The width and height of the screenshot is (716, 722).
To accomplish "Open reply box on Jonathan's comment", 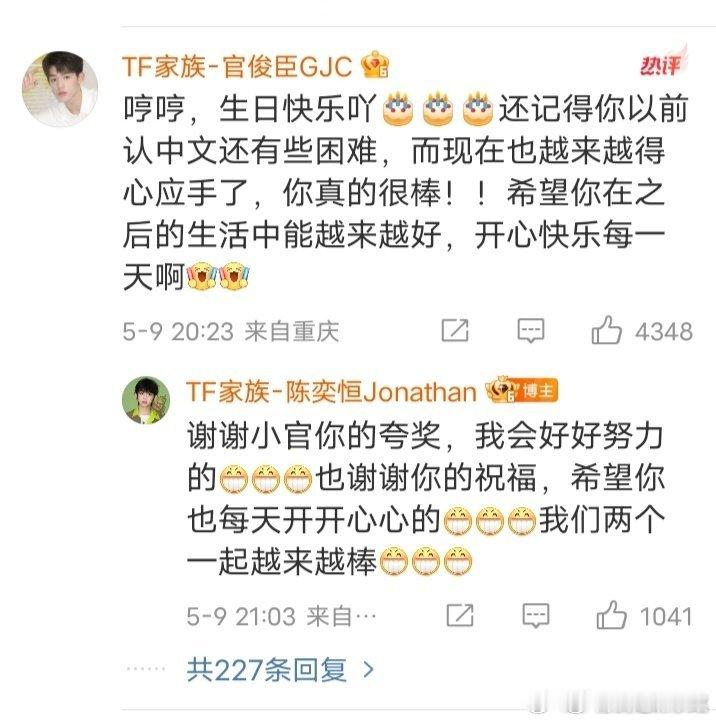I will pyautogui.click(x=536, y=616).
